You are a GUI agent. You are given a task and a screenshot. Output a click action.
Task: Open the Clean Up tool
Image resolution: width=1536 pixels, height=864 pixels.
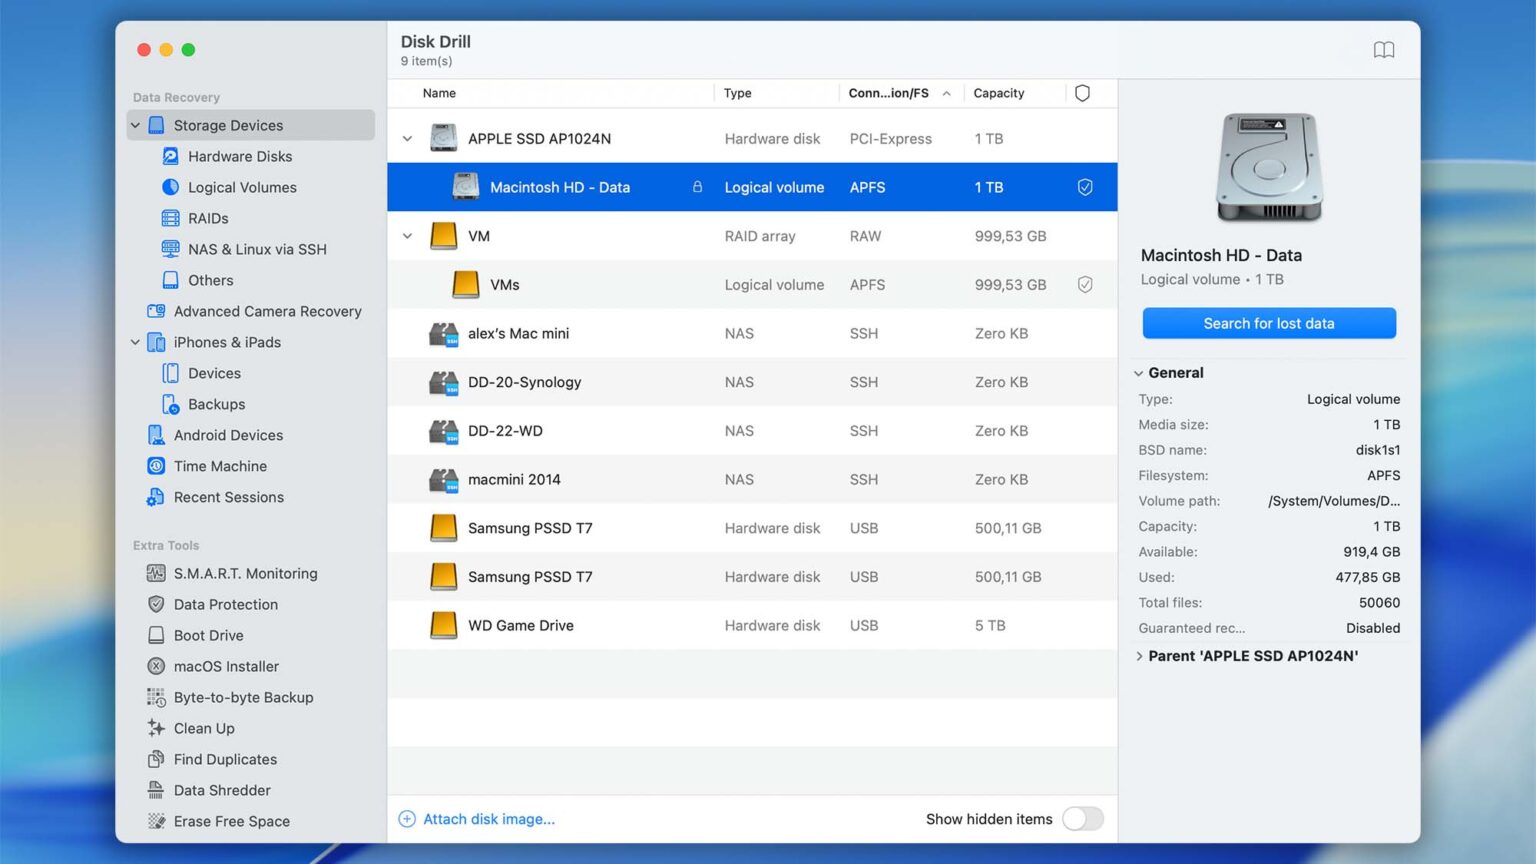(203, 728)
